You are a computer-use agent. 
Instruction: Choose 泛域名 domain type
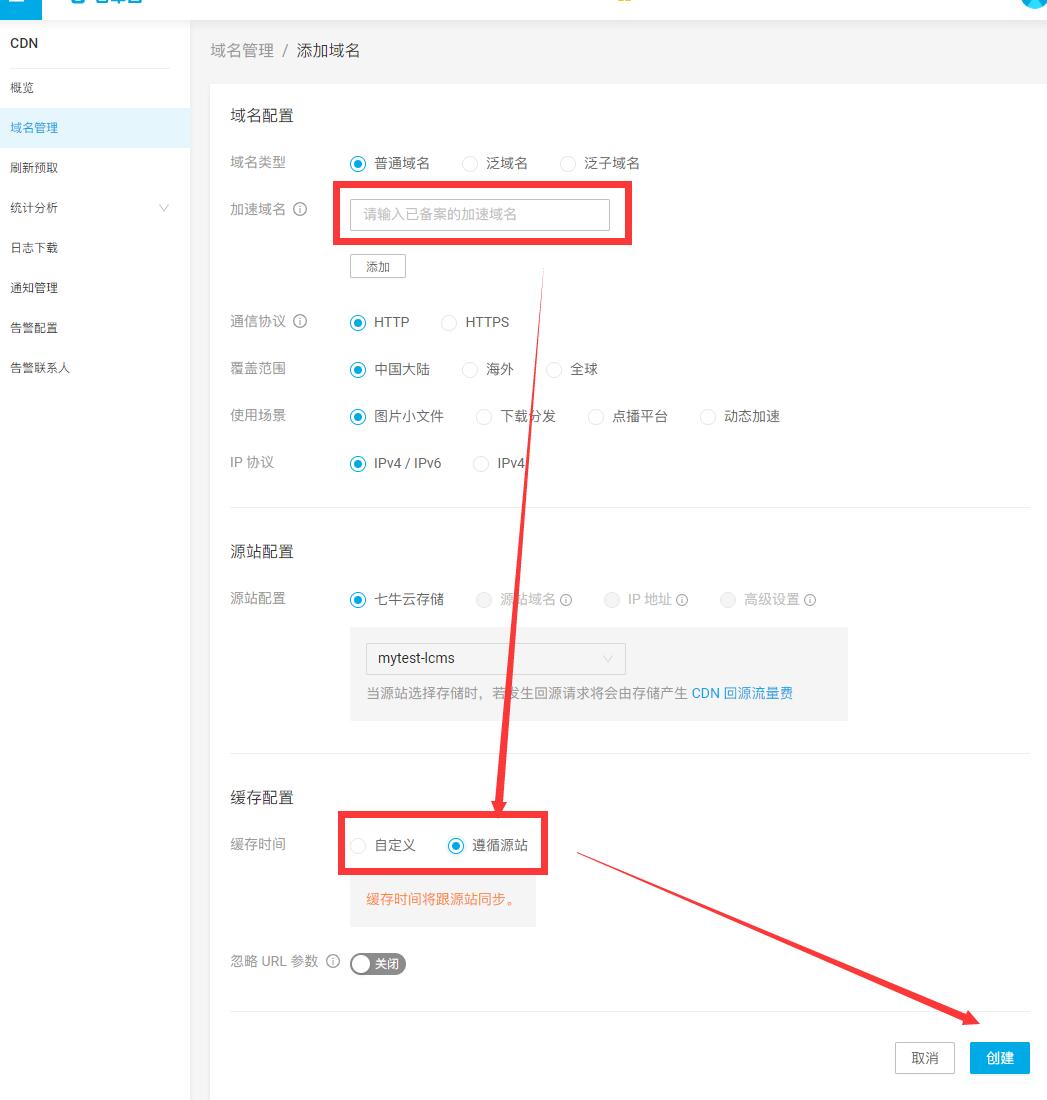[469, 164]
